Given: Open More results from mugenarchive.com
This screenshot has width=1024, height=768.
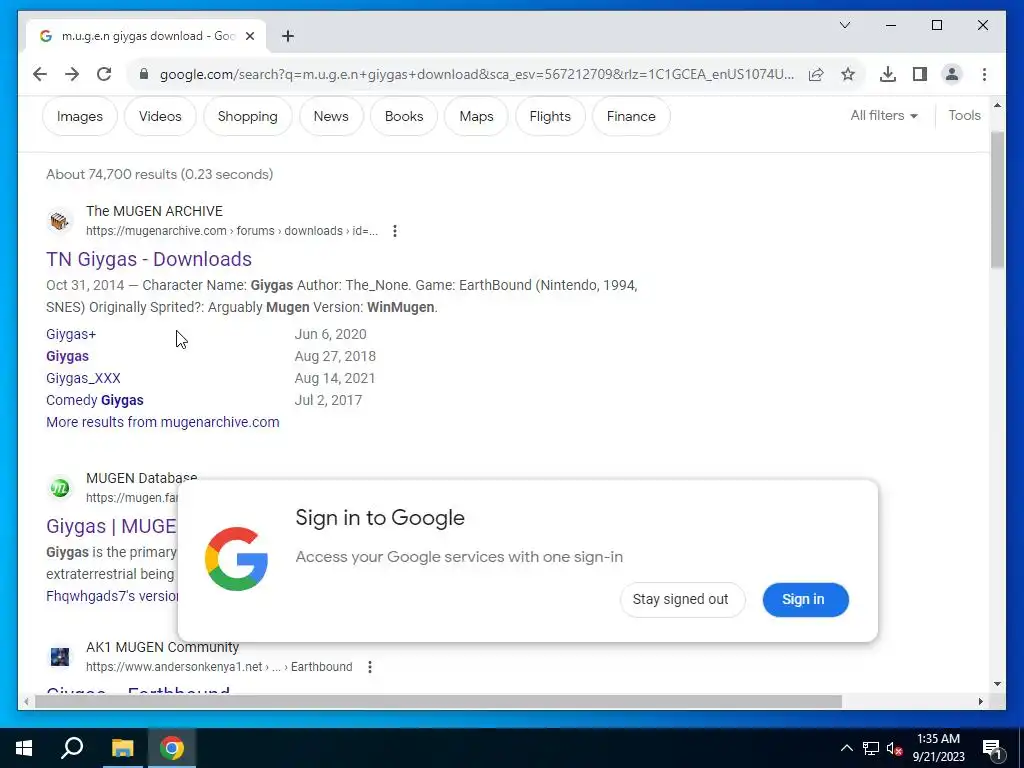Looking at the screenshot, I should 163,423.
